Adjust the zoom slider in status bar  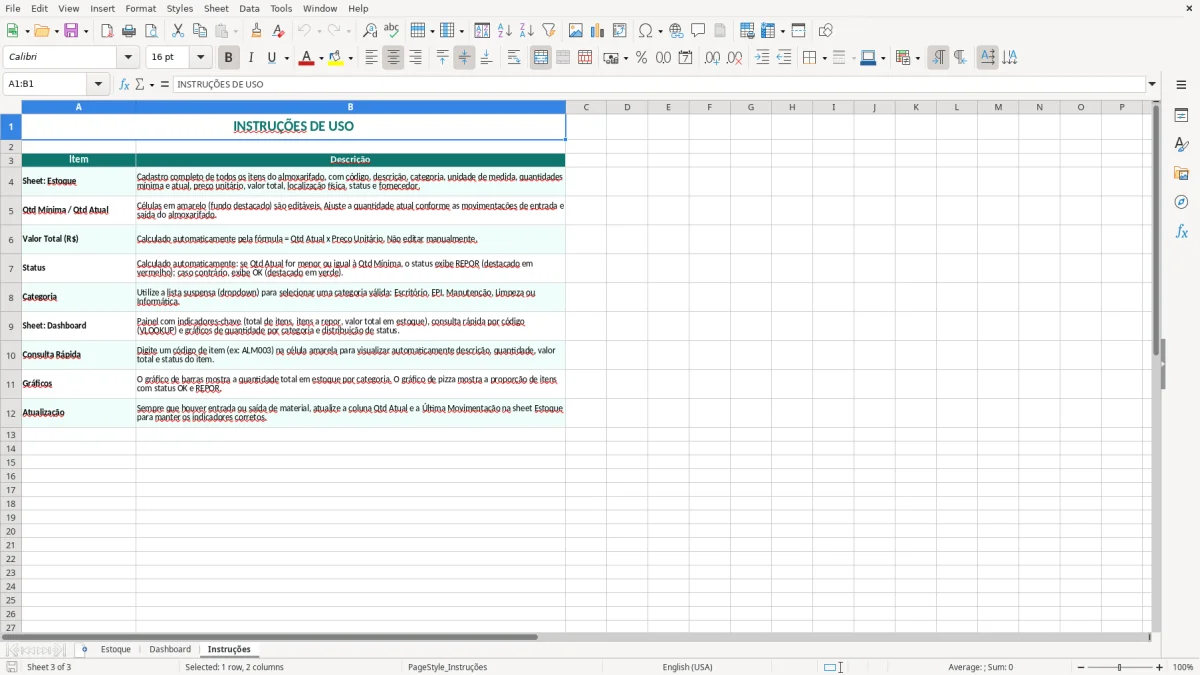1120,667
